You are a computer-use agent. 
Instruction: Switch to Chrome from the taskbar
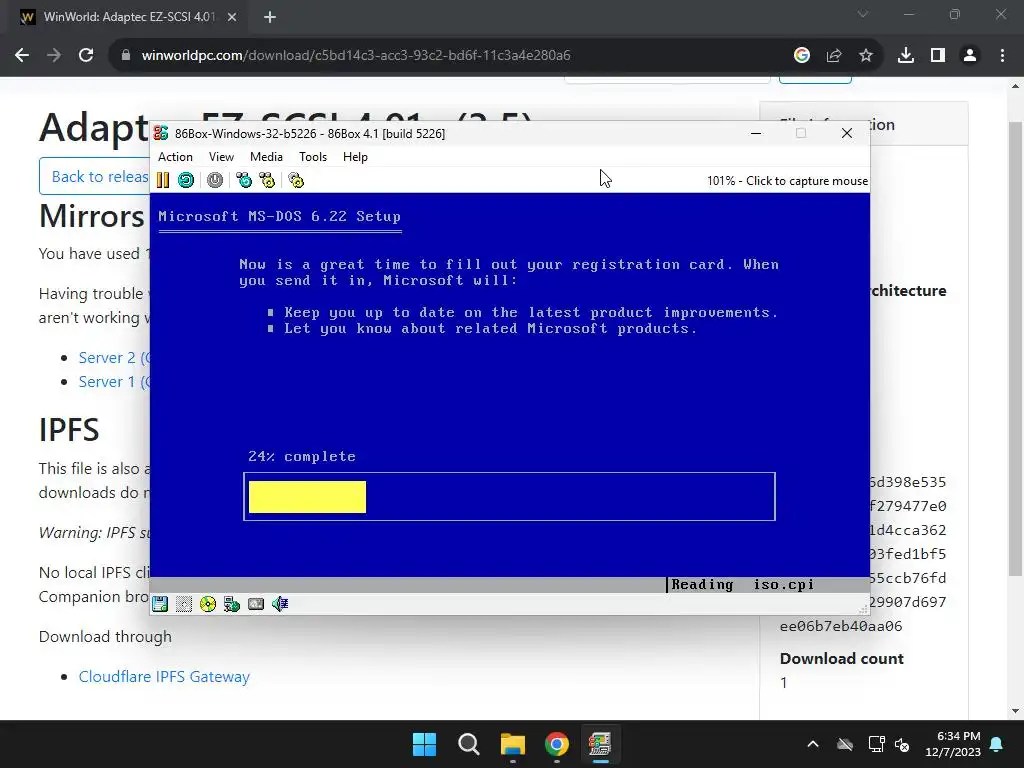click(556, 744)
